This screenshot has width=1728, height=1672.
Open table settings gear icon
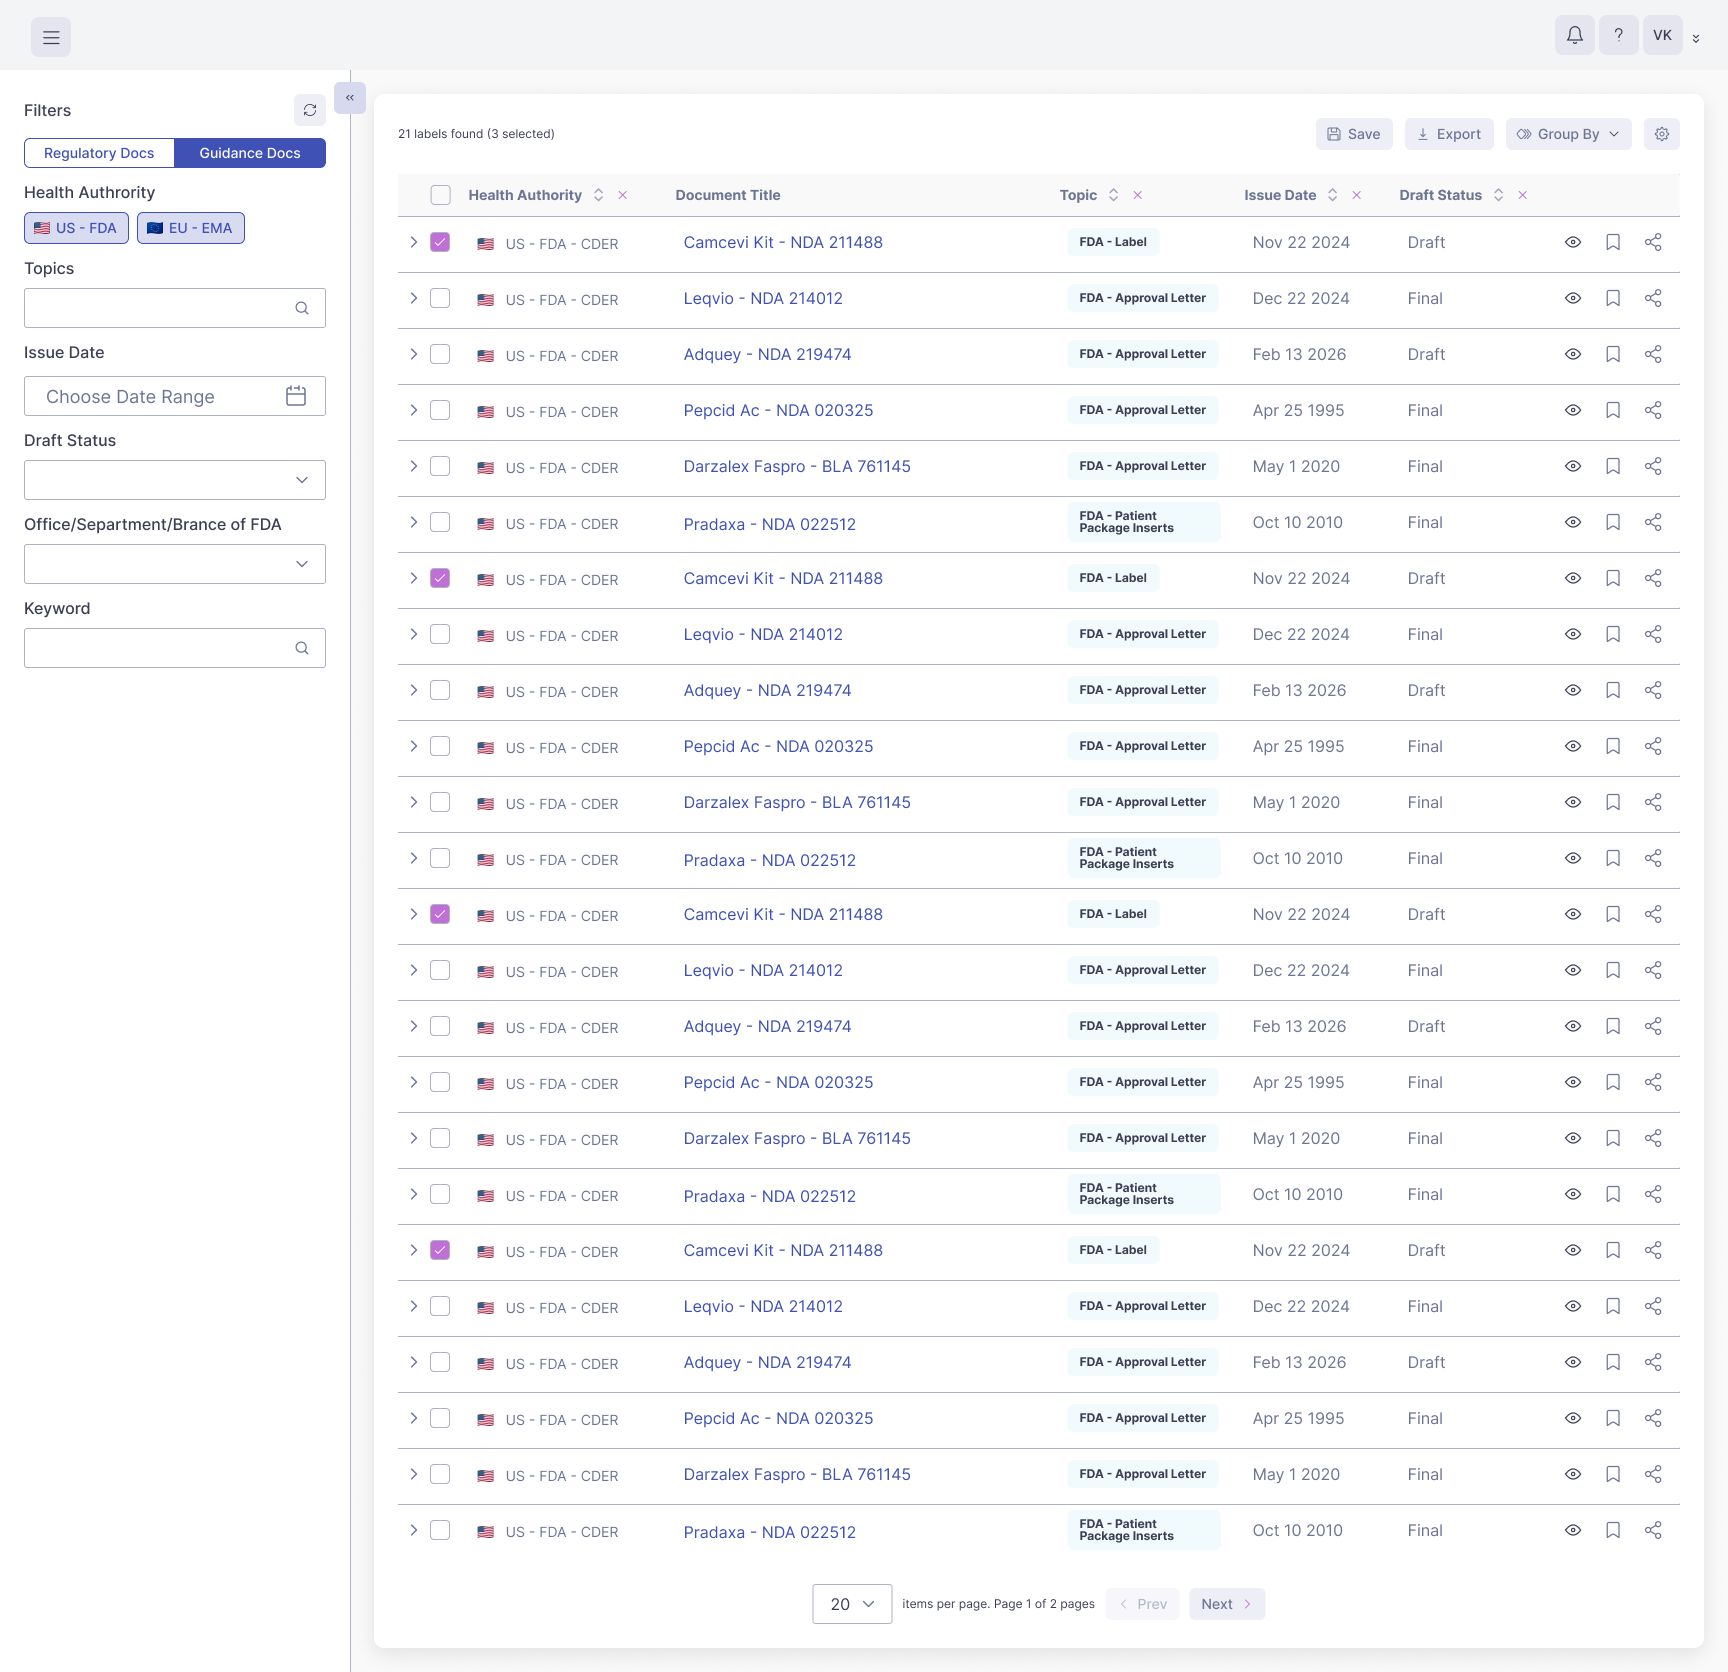point(1661,134)
